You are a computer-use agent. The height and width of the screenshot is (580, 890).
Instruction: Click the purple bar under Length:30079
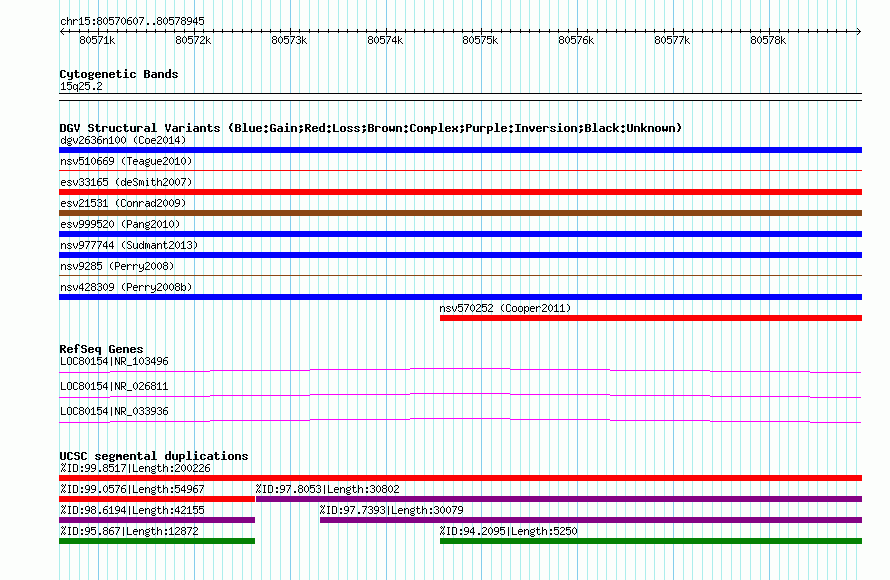click(591, 520)
